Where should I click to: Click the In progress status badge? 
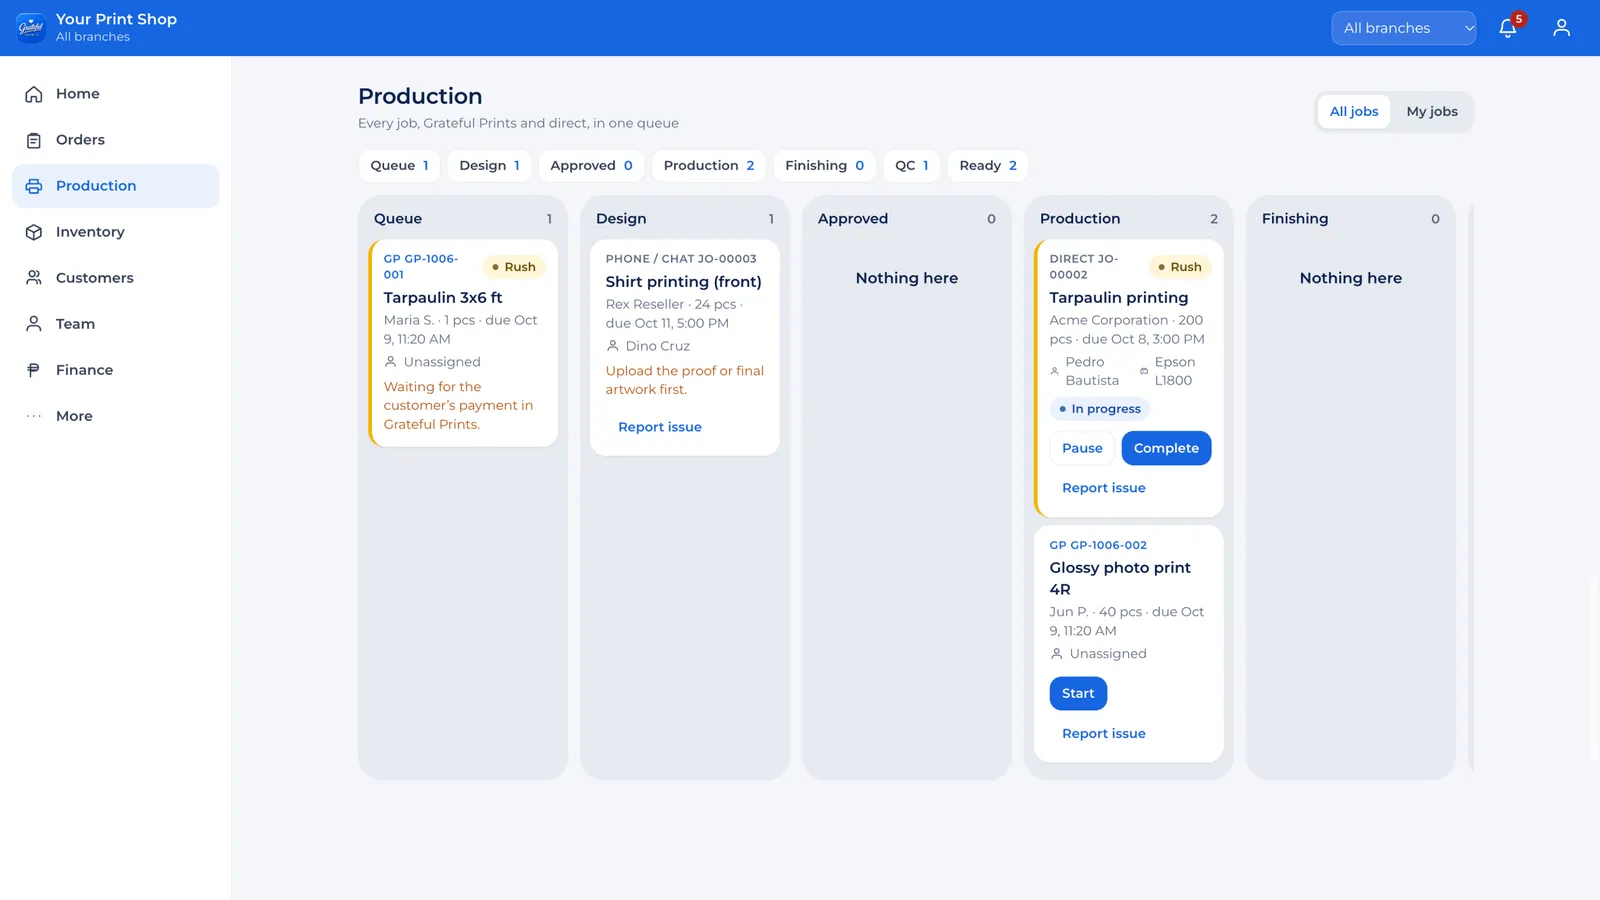point(1099,409)
